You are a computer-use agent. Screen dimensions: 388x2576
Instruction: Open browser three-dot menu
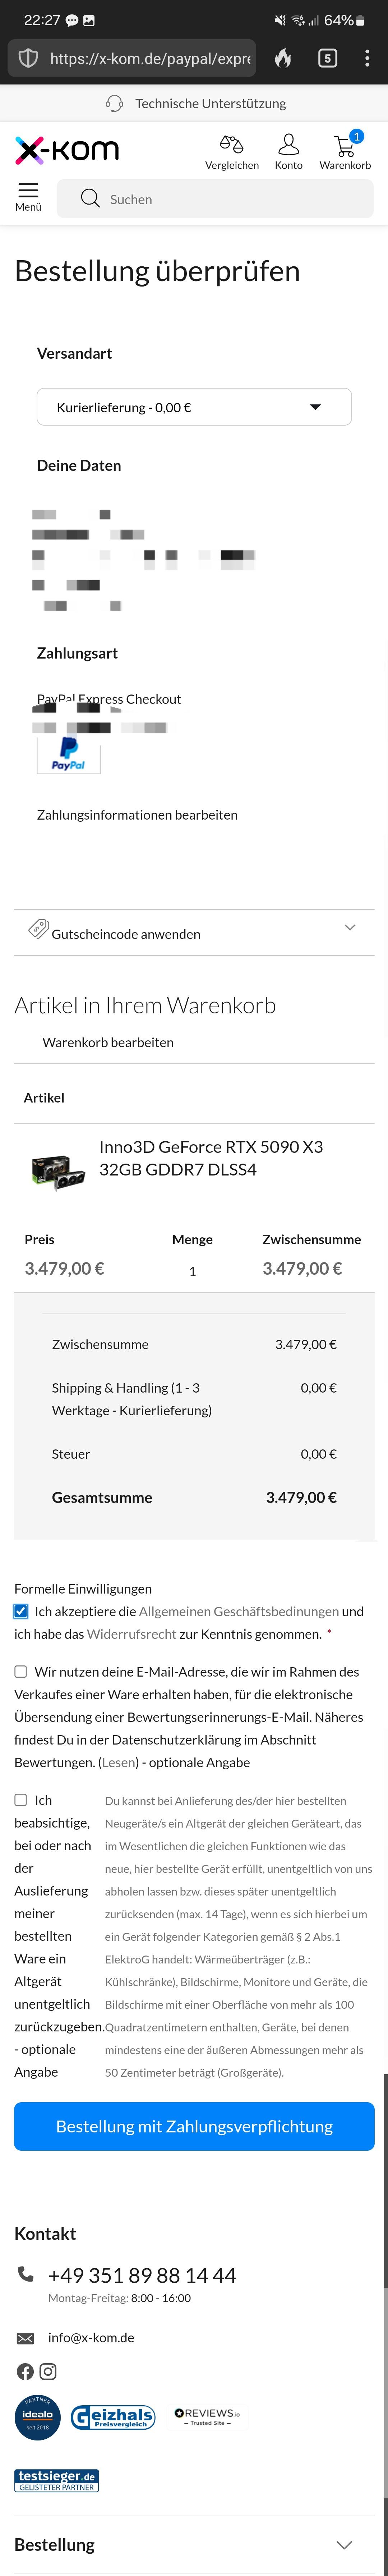coord(367,58)
